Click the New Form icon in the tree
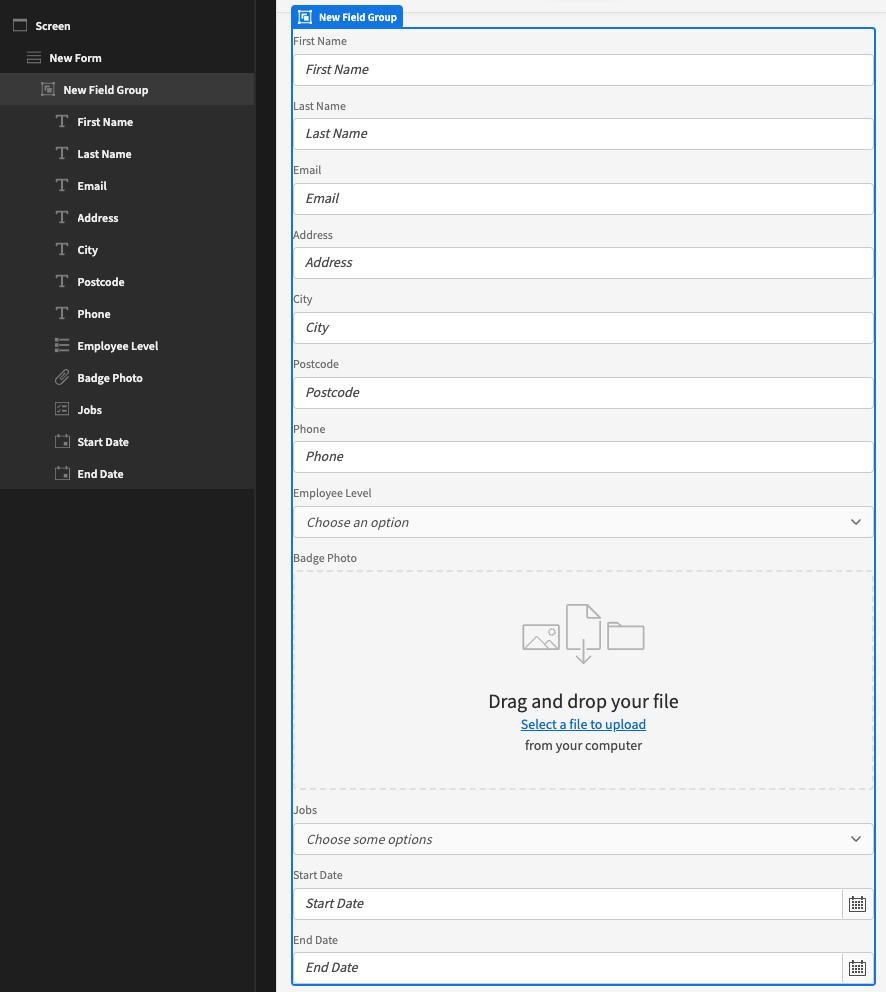886x992 pixels. [x=34, y=58]
